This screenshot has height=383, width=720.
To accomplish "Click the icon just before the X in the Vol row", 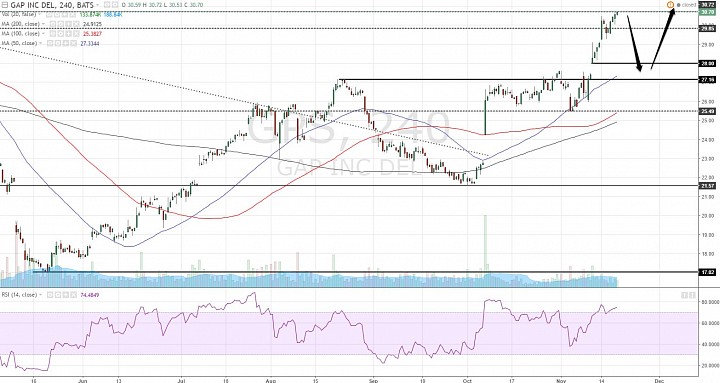I will [64, 14].
